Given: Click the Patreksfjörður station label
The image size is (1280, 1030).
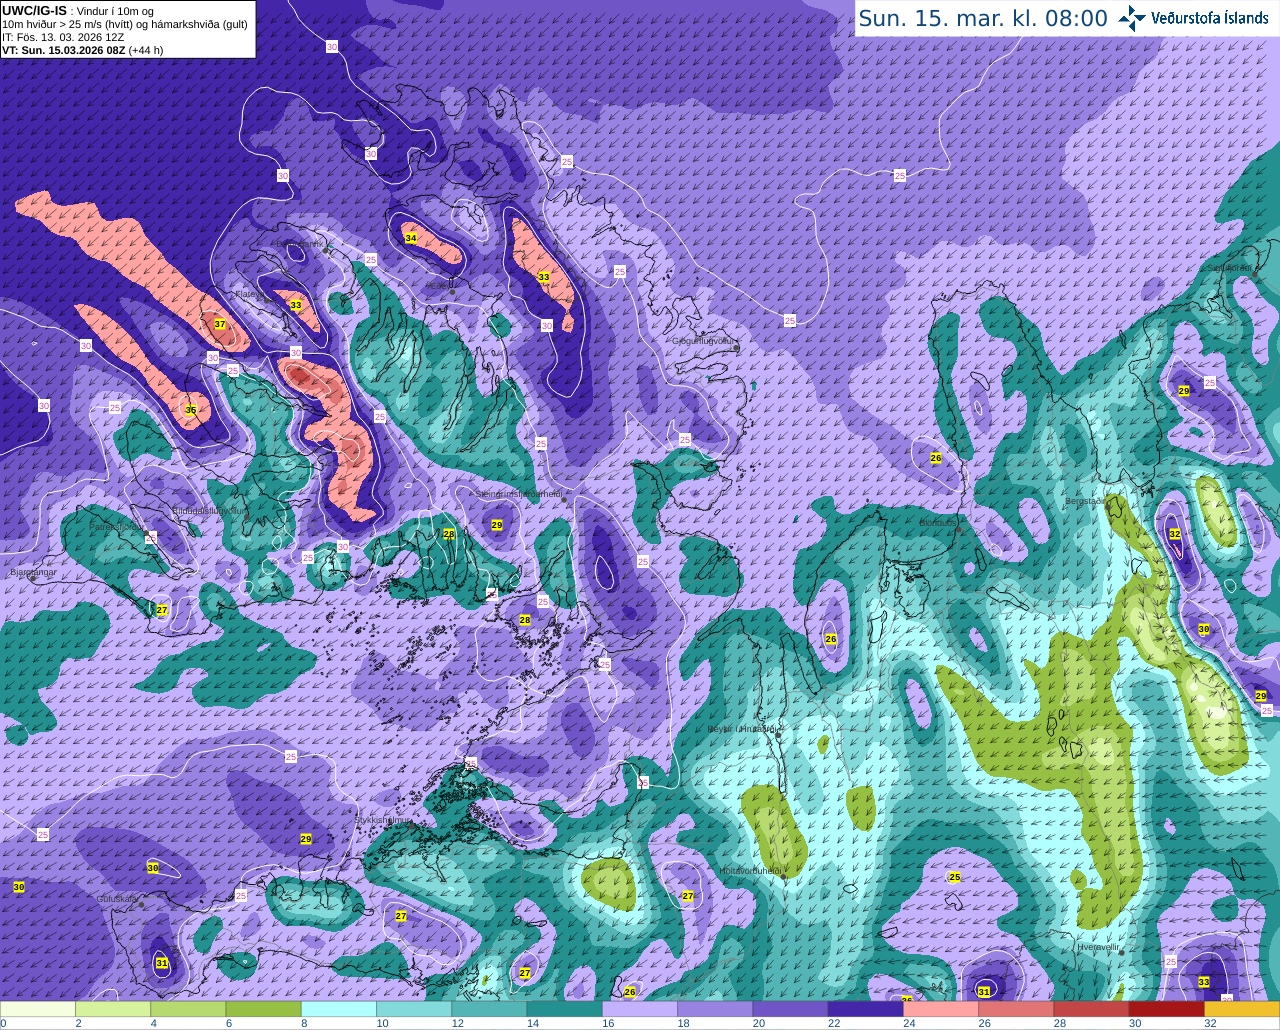Looking at the screenshot, I should [x=116, y=526].
